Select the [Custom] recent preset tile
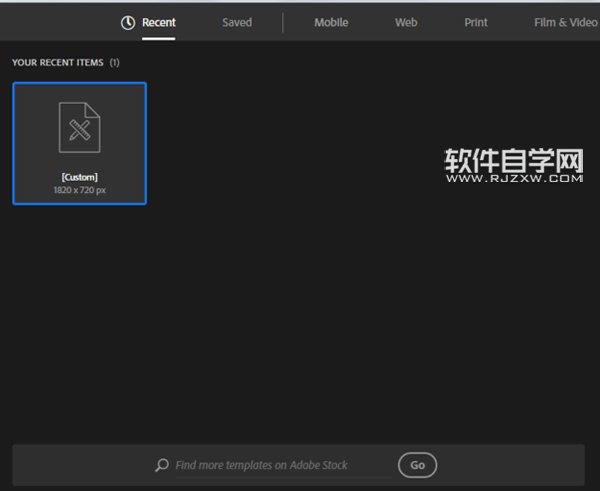Image resolution: width=600 pixels, height=491 pixels. point(79,143)
